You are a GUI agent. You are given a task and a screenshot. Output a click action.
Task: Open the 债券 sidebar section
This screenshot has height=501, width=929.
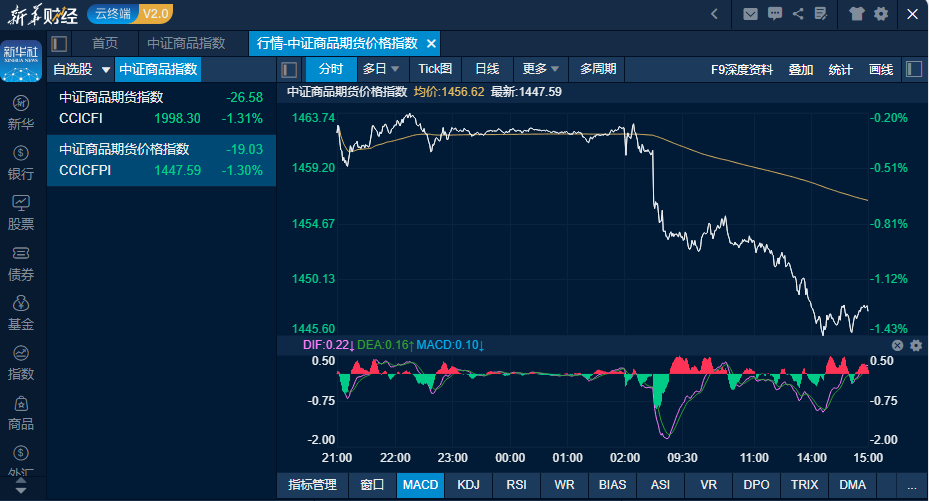pos(21,264)
